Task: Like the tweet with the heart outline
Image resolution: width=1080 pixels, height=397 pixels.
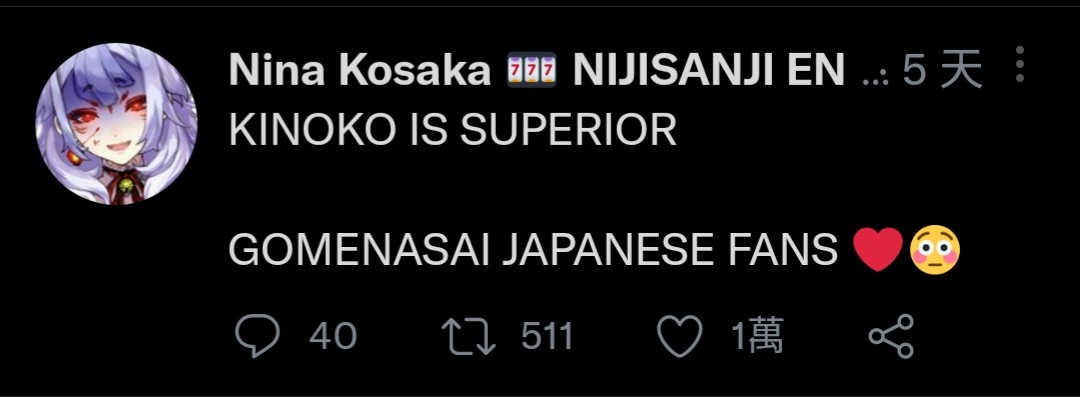Action: coord(680,336)
